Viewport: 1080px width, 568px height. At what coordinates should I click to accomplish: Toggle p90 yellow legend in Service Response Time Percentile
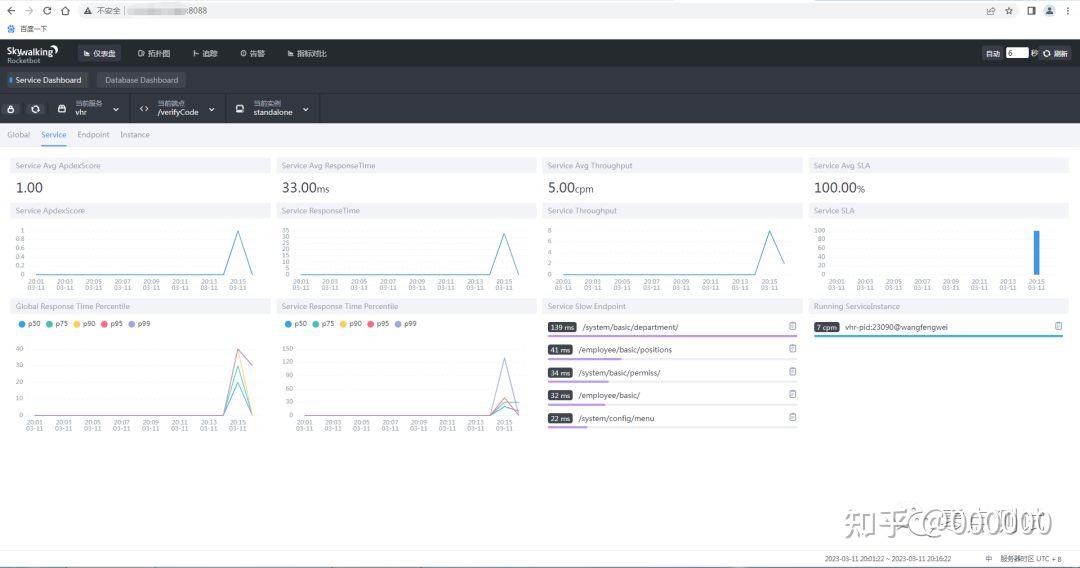pos(351,324)
